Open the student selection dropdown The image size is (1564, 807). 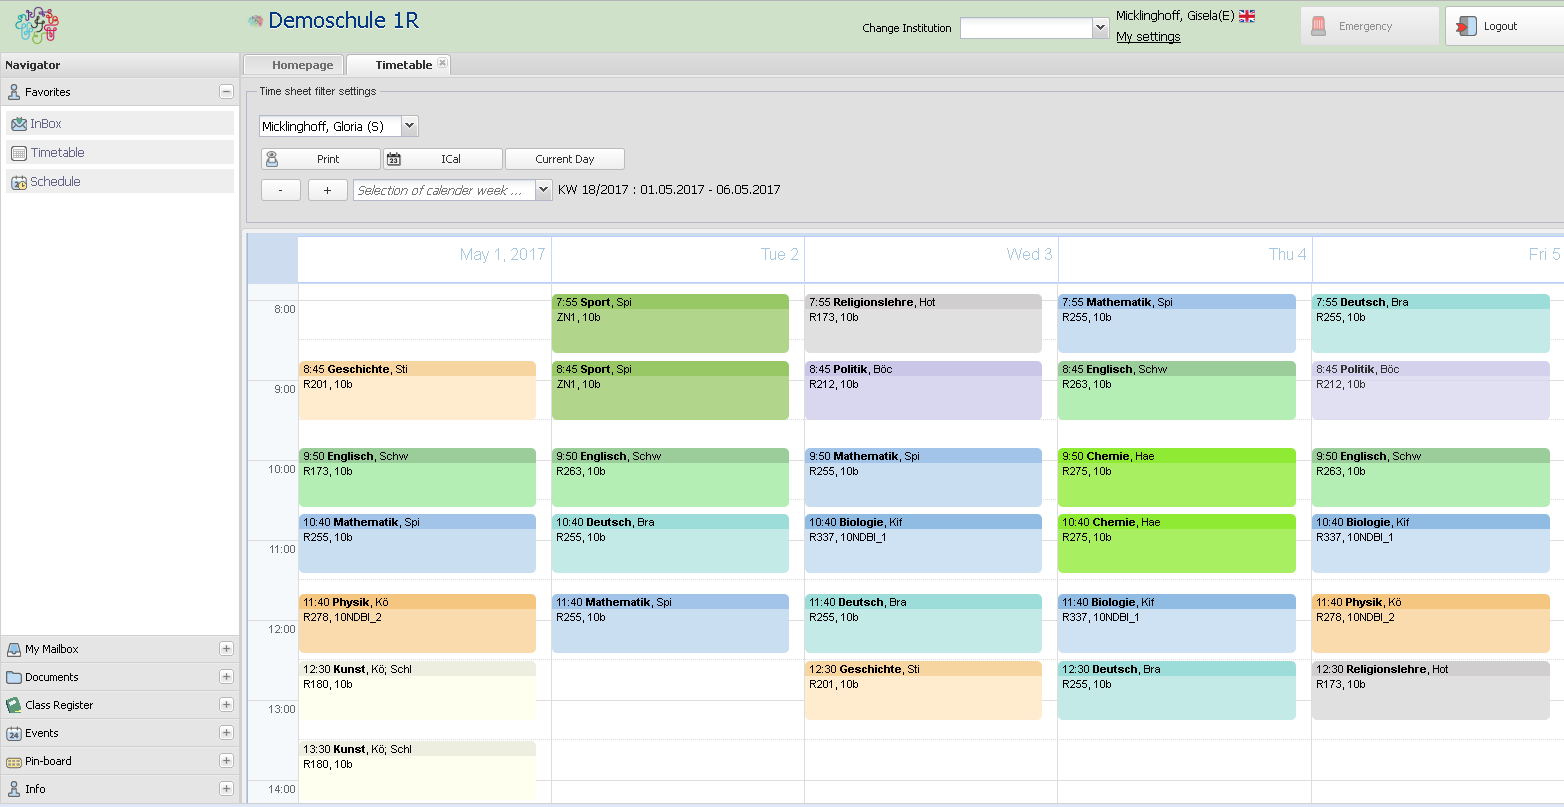click(x=409, y=127)
